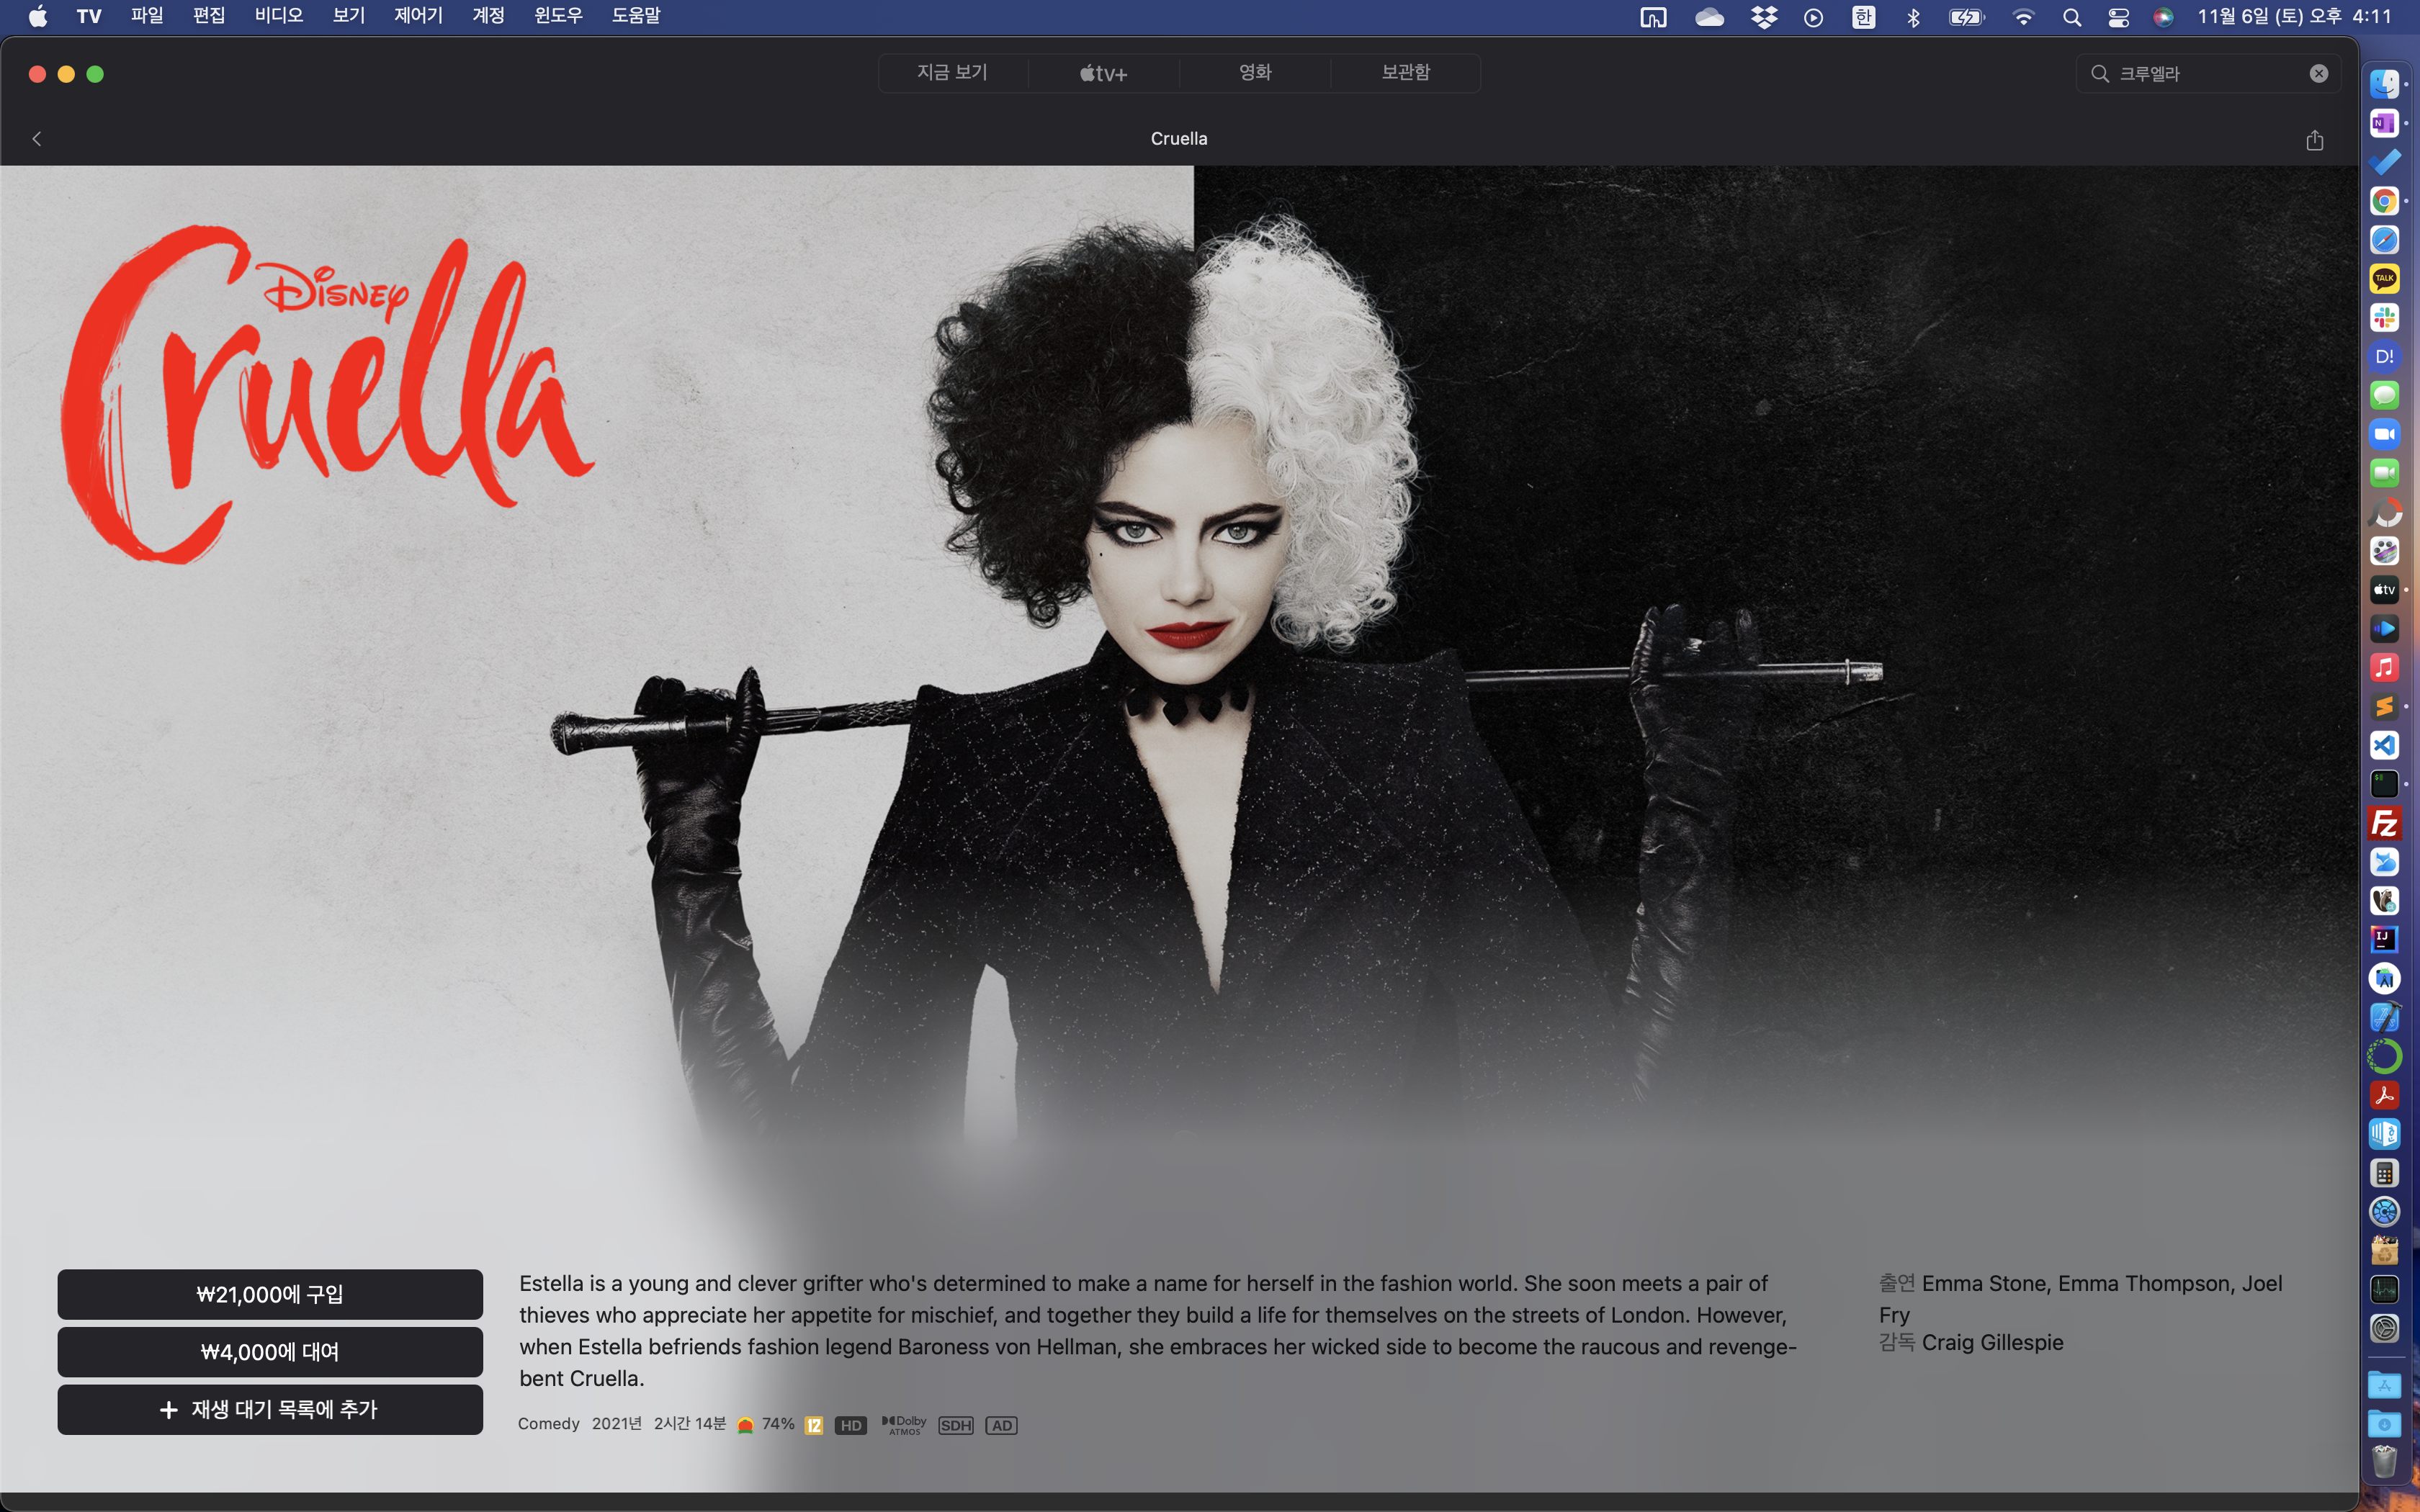Launch FileZilla from the Dock
This screenshot has height=1512, width=2420.
pos(2384,823)
